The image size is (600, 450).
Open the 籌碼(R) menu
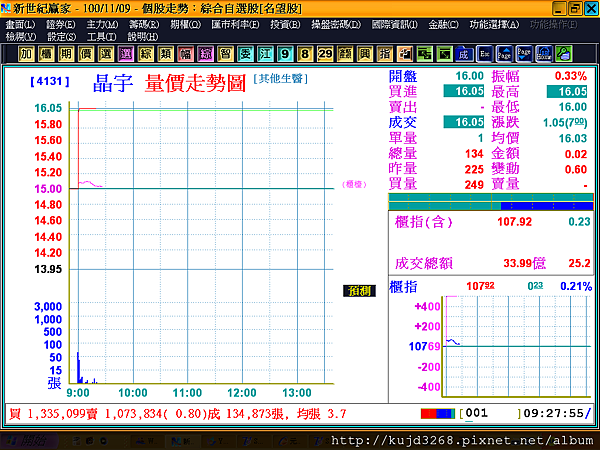[144, 25]
